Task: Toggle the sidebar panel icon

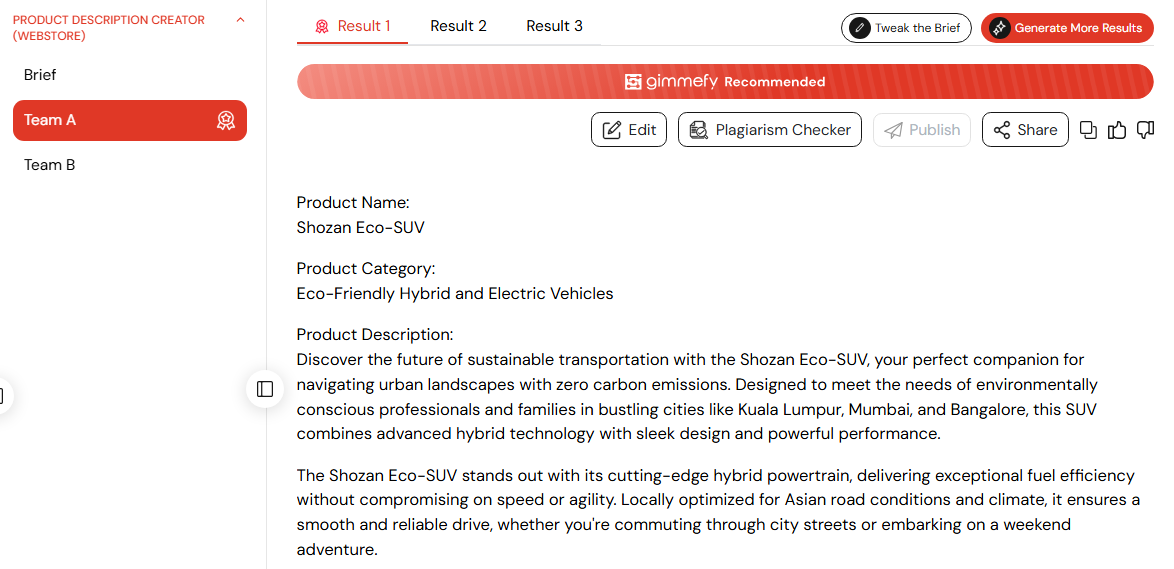Action: coord(265,389)
